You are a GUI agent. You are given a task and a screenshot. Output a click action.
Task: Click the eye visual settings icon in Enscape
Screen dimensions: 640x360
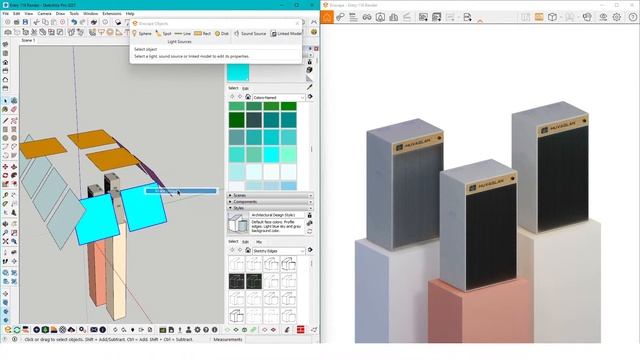point(603,17)
